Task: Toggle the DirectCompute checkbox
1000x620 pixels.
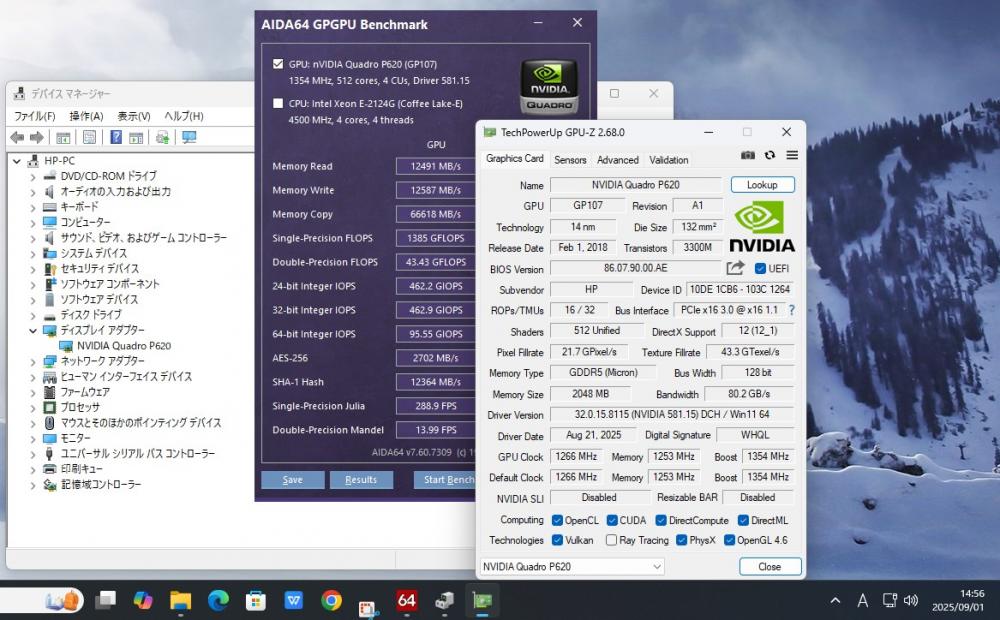Action: pyautogui.click(x=661, y=520)
